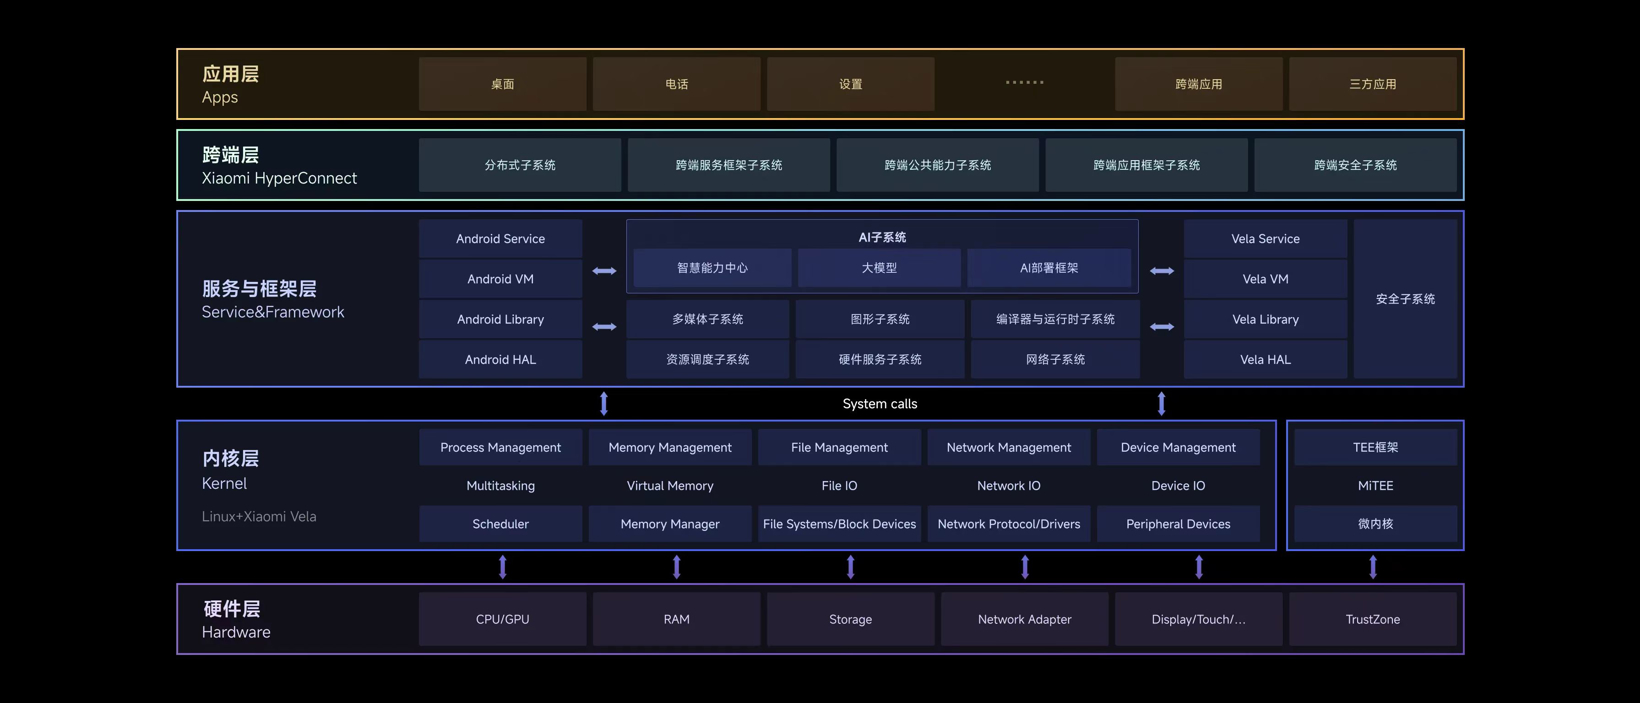This screenshot has height=703, width=1640.
Task: Select the Network IO label
Action: [1008, 486]
